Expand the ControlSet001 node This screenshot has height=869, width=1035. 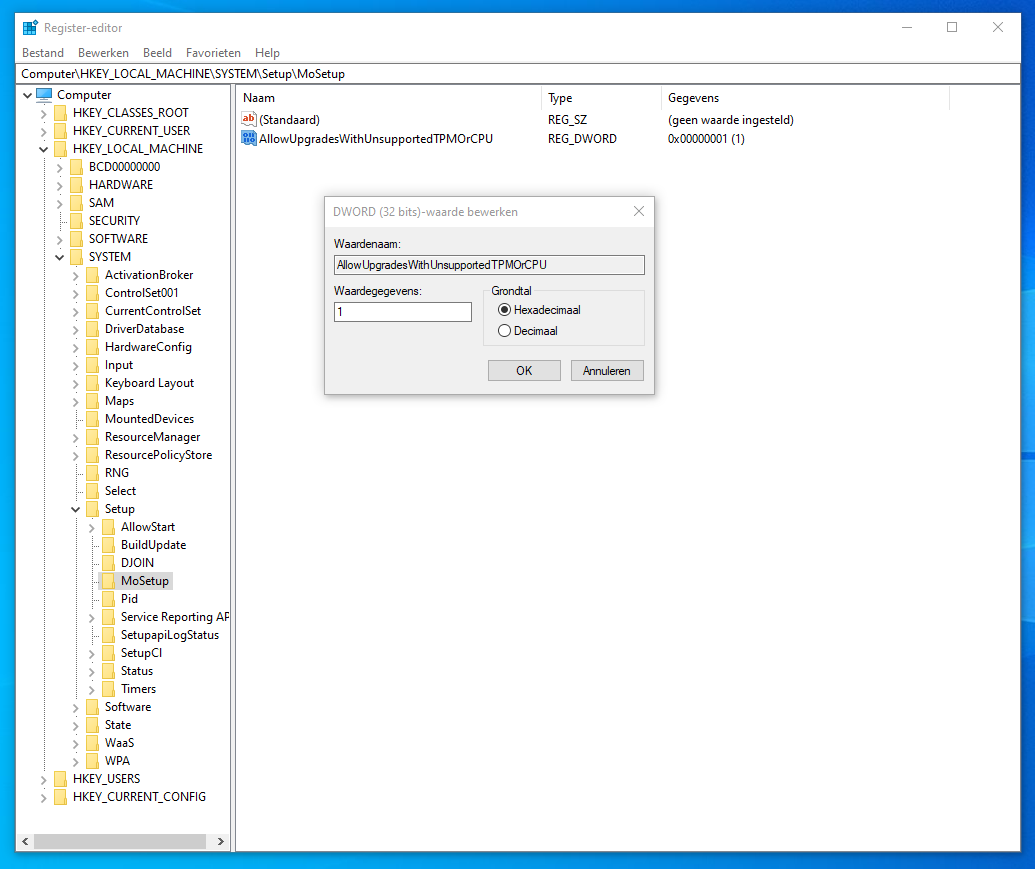pos(76,293)
